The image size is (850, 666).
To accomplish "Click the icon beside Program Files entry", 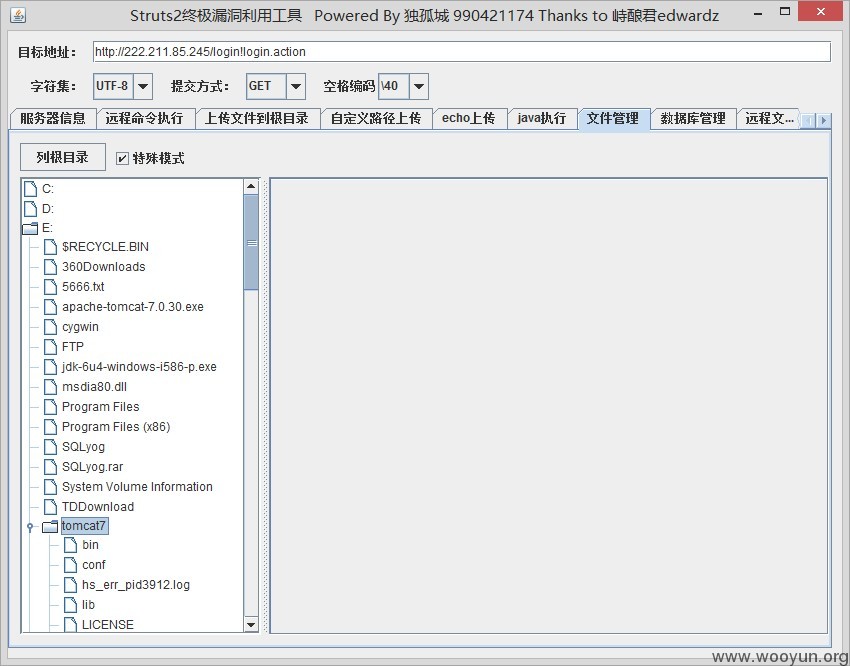I will (x=50, y=407).
